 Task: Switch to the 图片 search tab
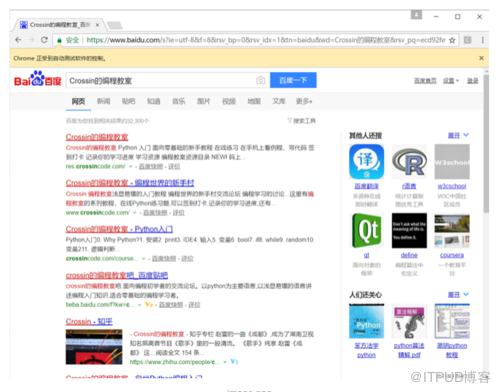[x=204, y=101]
